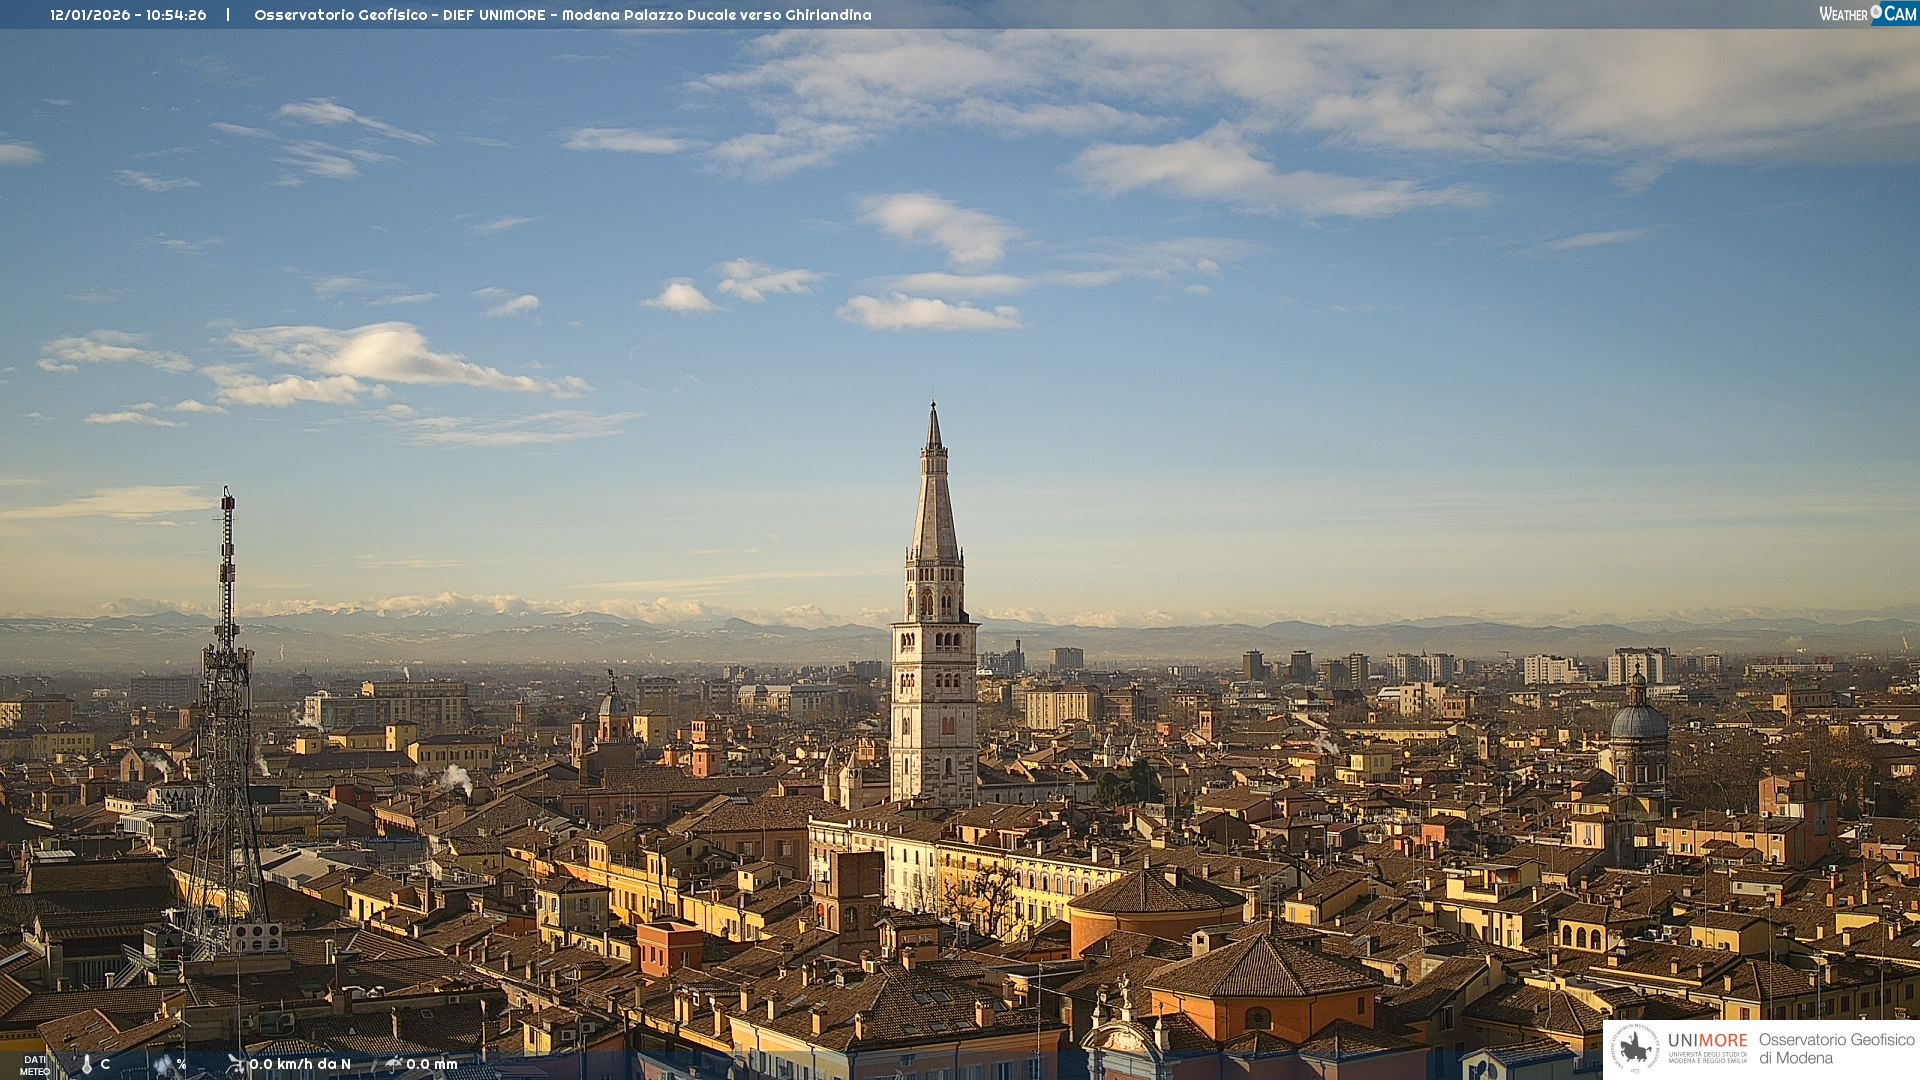Click the UNIMORE university seal emblem
Image resolution: width=1920 pixels, height=1080 pixels.
pyautogui.click(x=1635, y=1048)
